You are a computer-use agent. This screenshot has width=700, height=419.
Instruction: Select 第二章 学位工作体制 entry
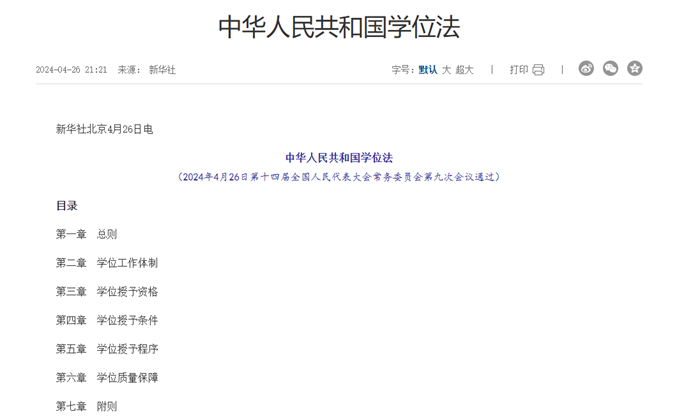(x=107, y=263)
